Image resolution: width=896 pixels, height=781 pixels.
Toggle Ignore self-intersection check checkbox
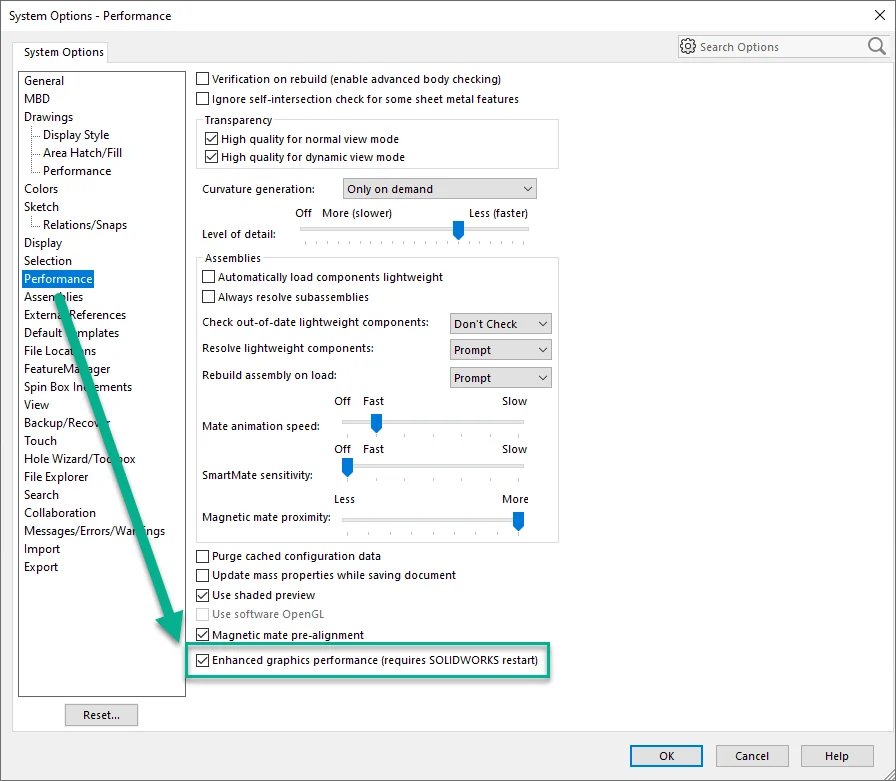pyautogui.click(x=202, y=98)
